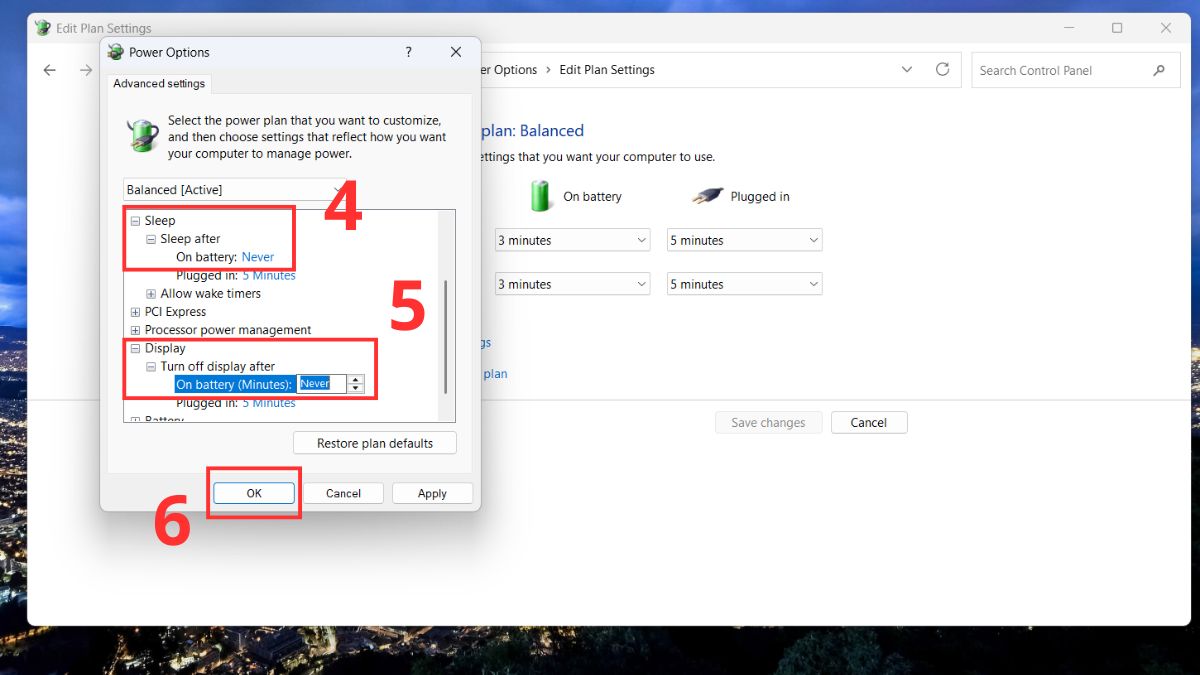Click the Plugged in plug icon
This screenshot has height=675, width=1200.
pyautogui.click(x=707, y=196)
